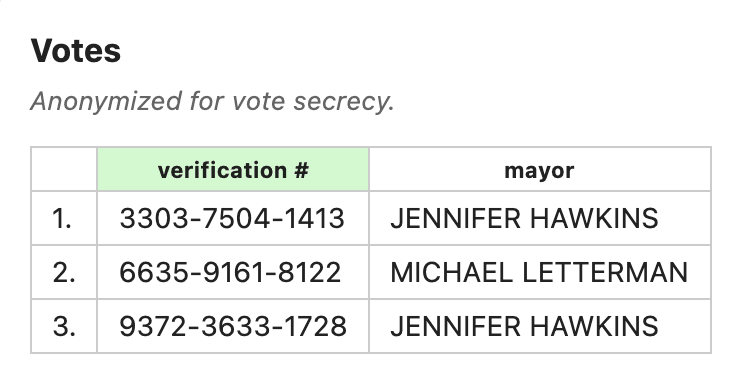Click the mayor column header

pos(540,170)
